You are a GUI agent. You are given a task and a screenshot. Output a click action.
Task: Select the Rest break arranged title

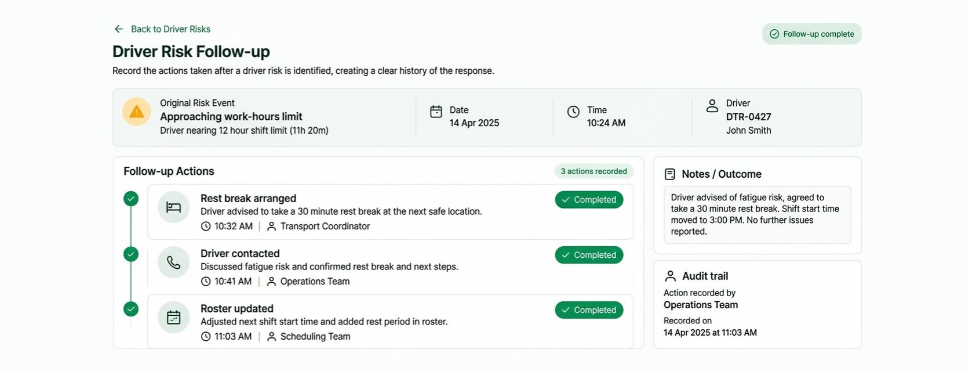point(249,199)
